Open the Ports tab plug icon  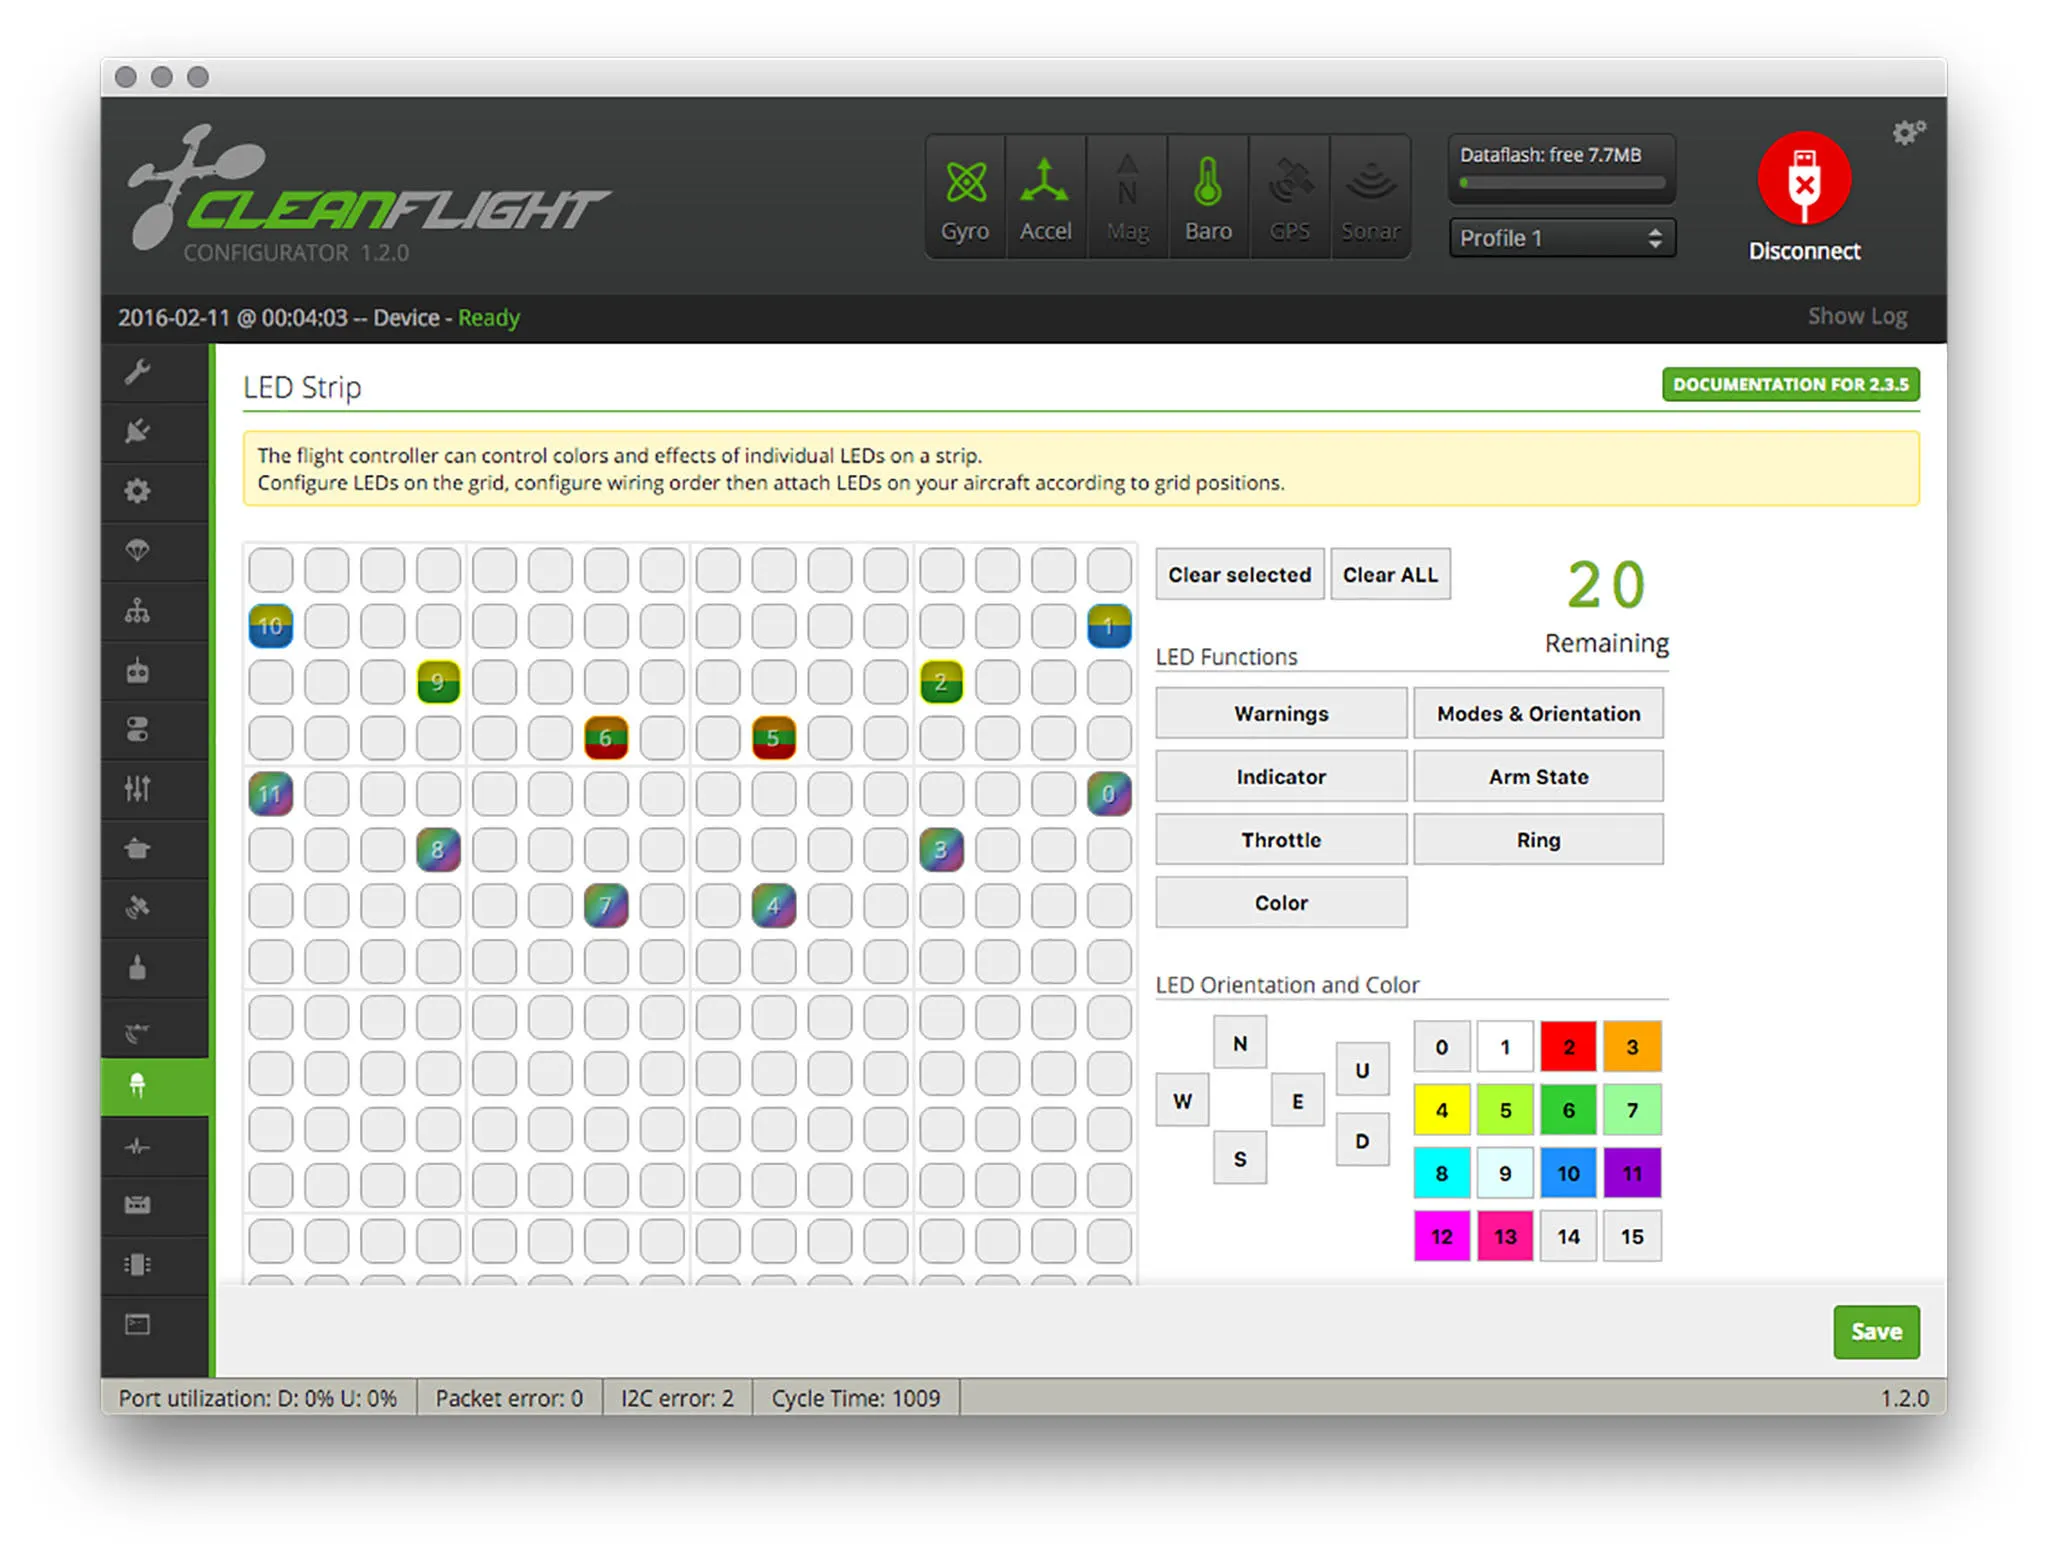pos(137,432)
